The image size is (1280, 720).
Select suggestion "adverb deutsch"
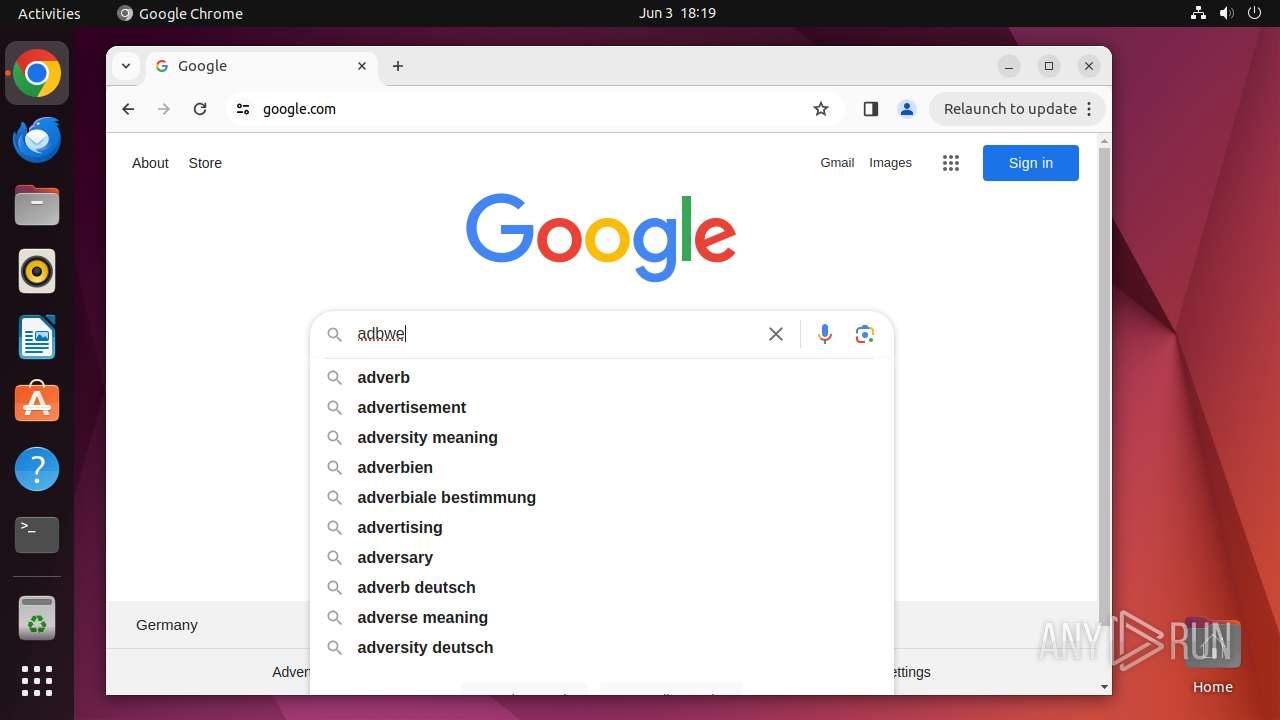(602, 587)
